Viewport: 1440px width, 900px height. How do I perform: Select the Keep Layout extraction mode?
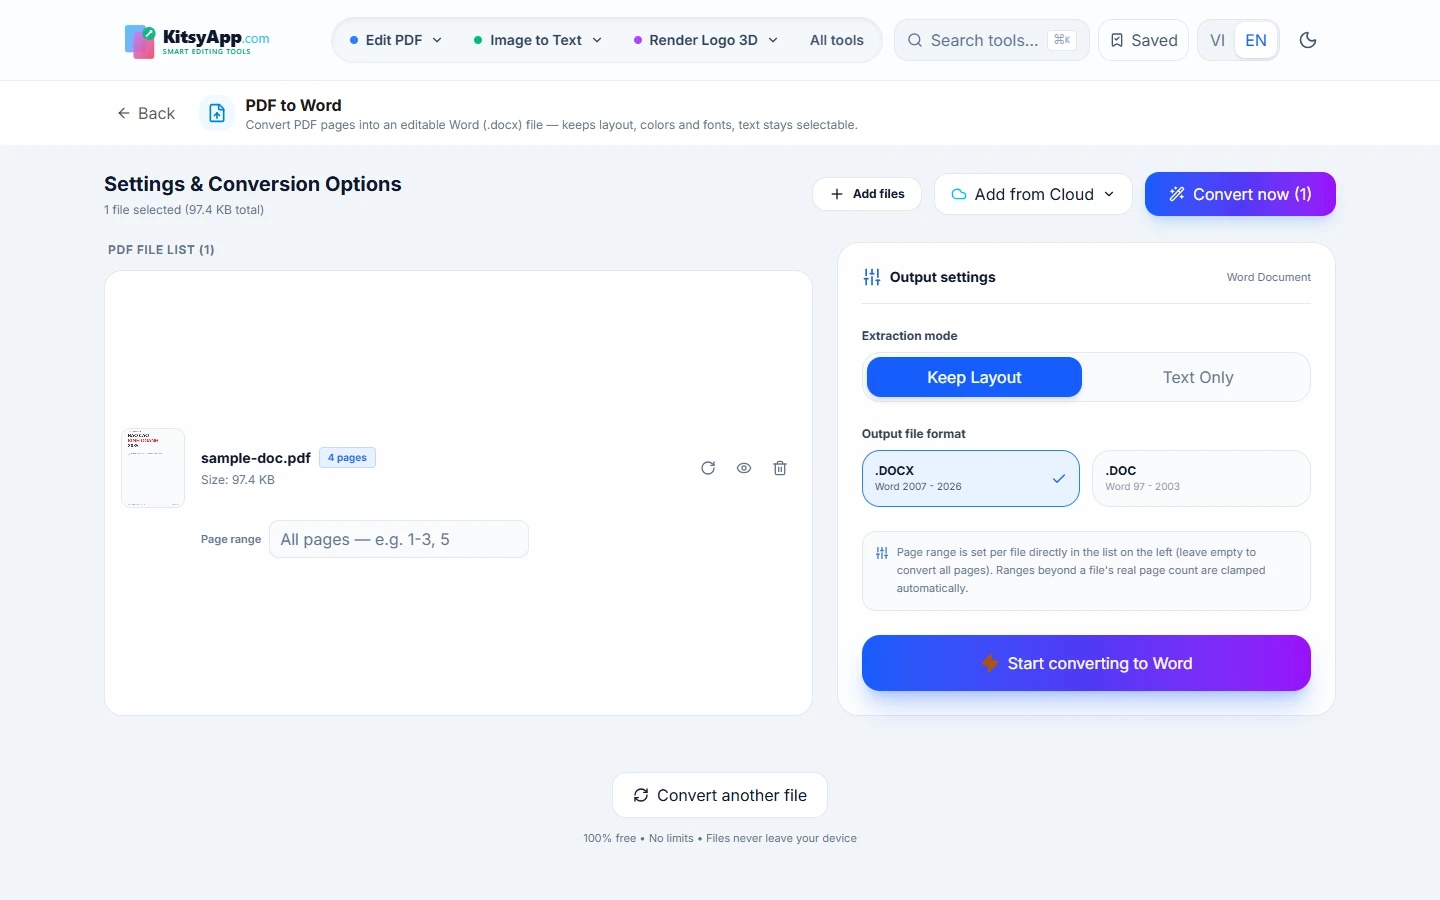click(x=974, y=377)
